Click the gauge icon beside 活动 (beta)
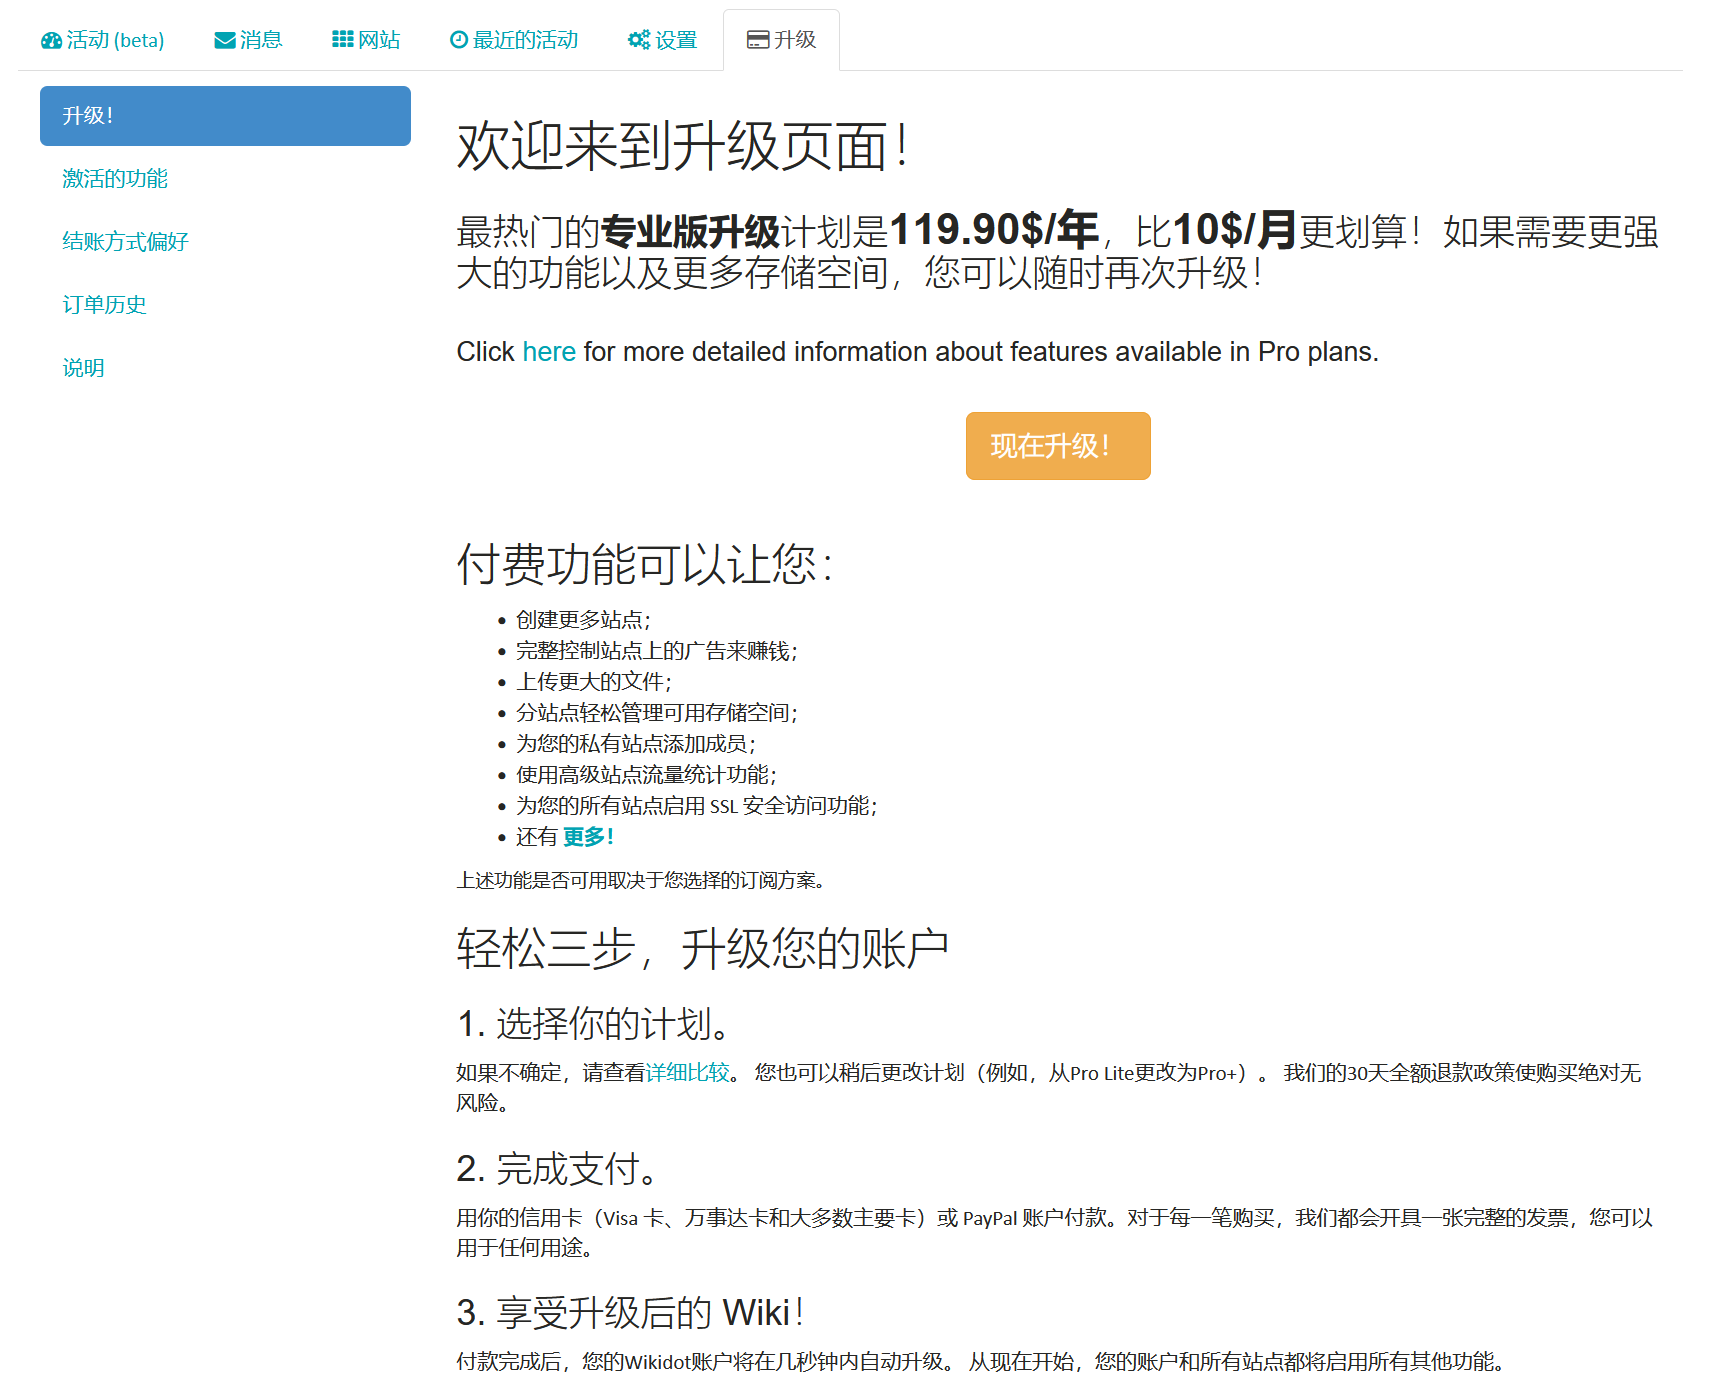This screenshot has width=1721, height=1374. tap(50, 39)
